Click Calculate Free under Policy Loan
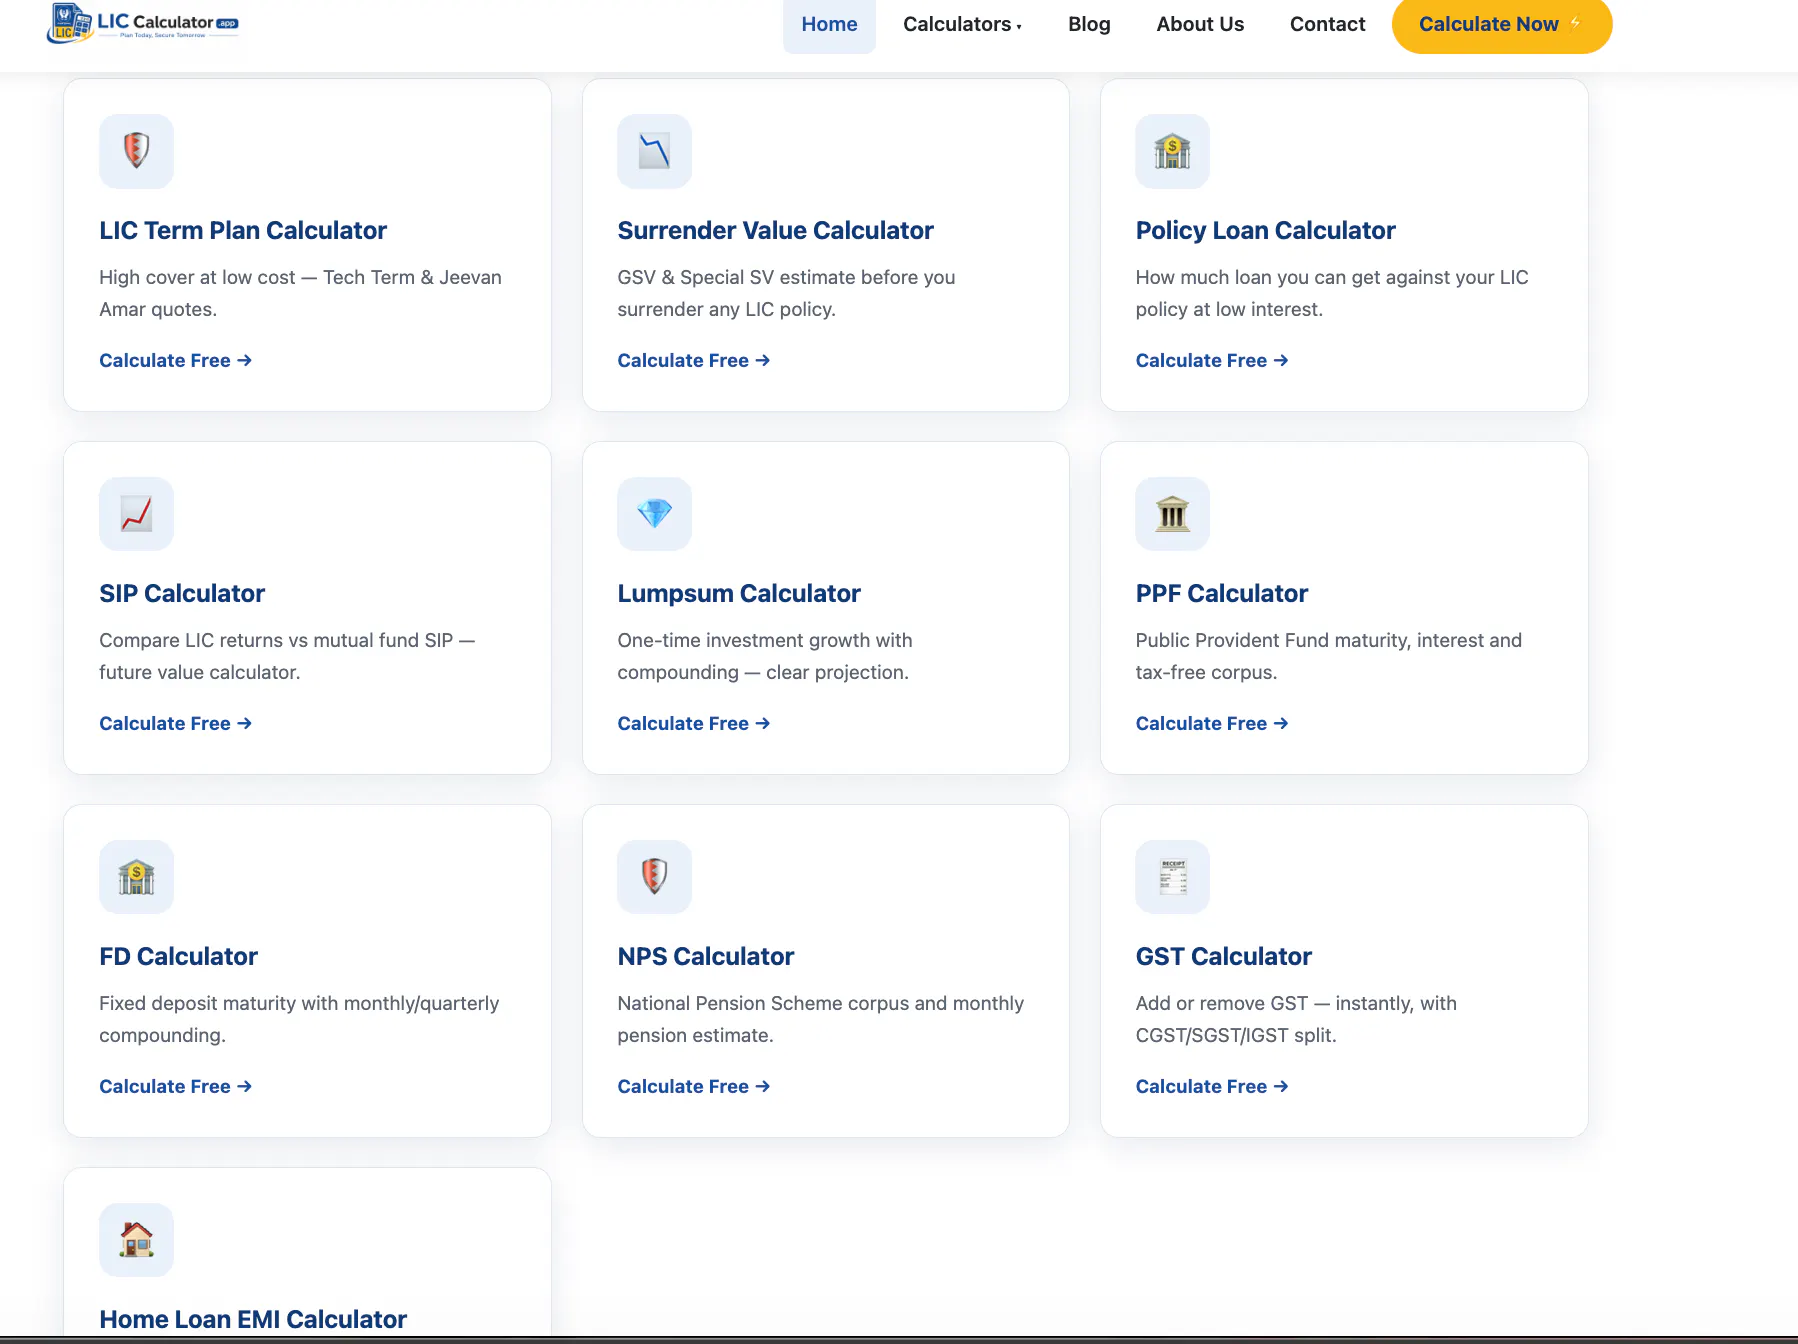The image size is (1798, 1344). point(1211,361)
